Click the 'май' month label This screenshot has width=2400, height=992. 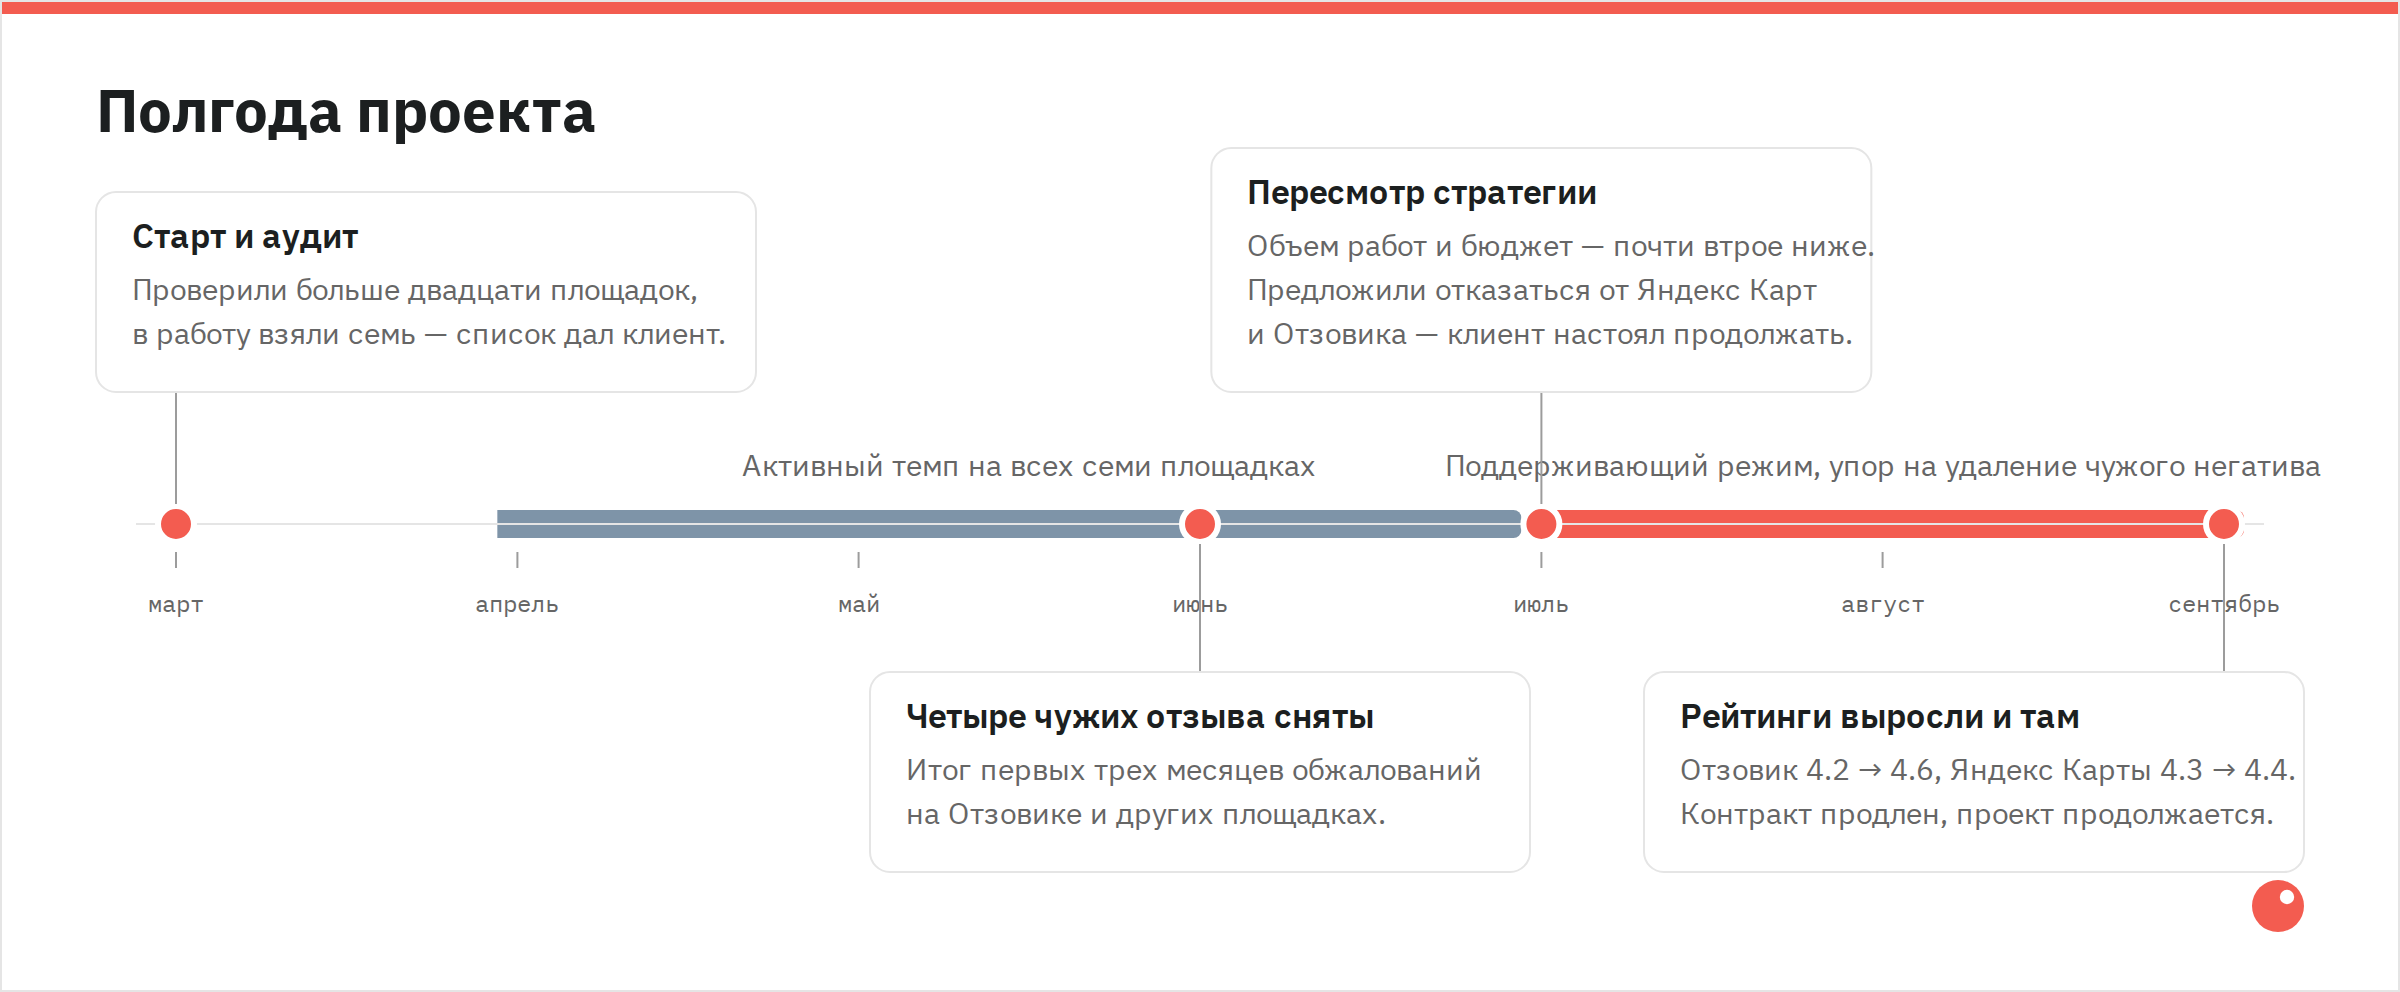coord(859,604)
